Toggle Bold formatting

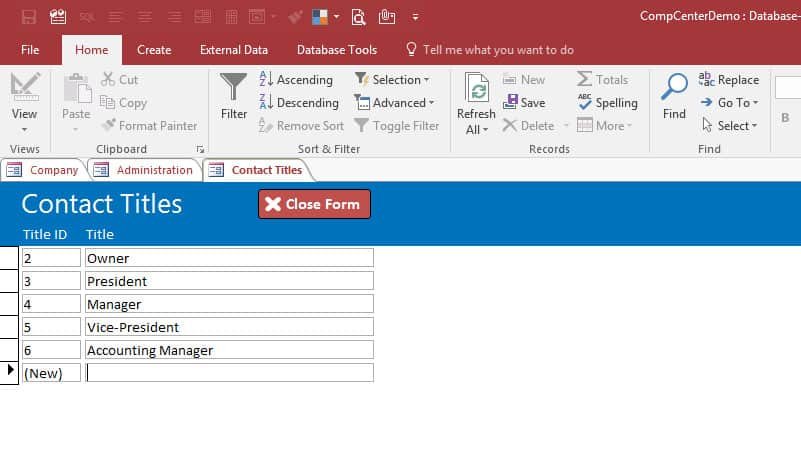785,118
